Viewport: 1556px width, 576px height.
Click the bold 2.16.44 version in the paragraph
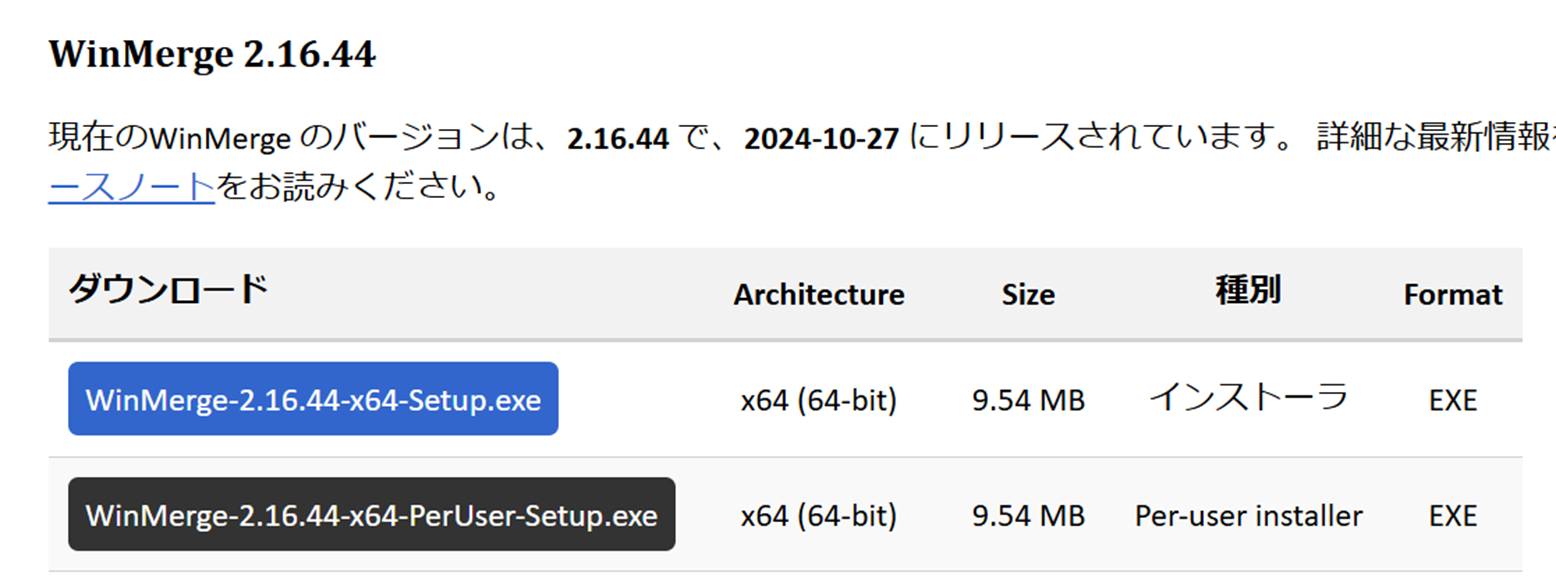[617, 139]
